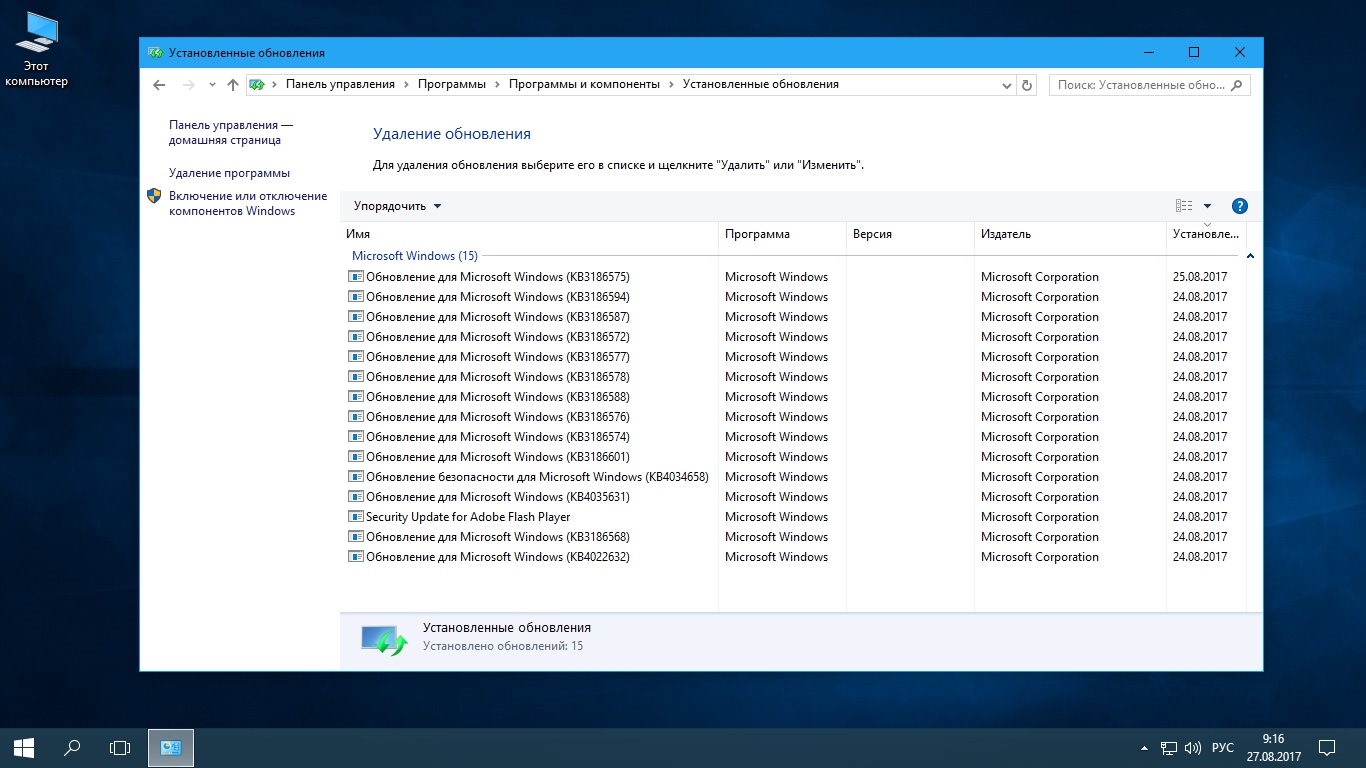Select the Microsoft Windows (15) group label
Viewport: 1366px width, 768px height.
click(x=415, y=256)
